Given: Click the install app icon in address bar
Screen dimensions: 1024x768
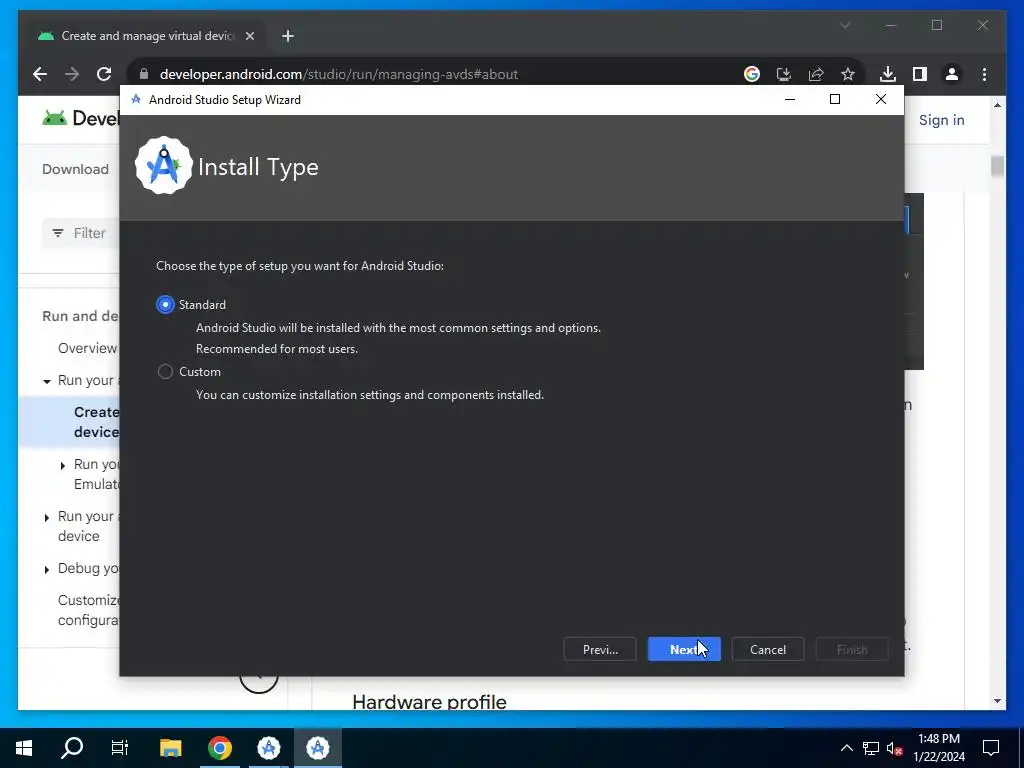Looking at the screenshot, I should click(784, 74).
